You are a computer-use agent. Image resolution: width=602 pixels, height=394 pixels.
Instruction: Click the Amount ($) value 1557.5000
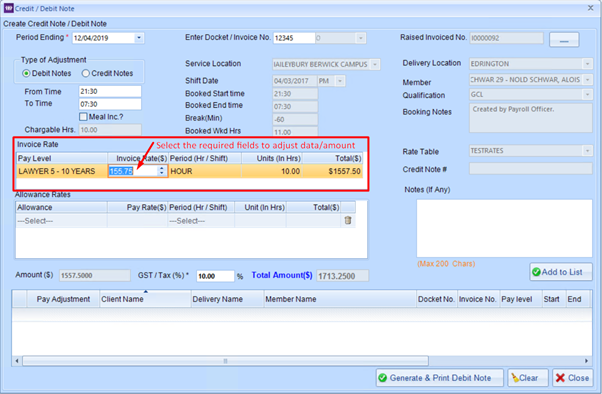pos(95,275)
